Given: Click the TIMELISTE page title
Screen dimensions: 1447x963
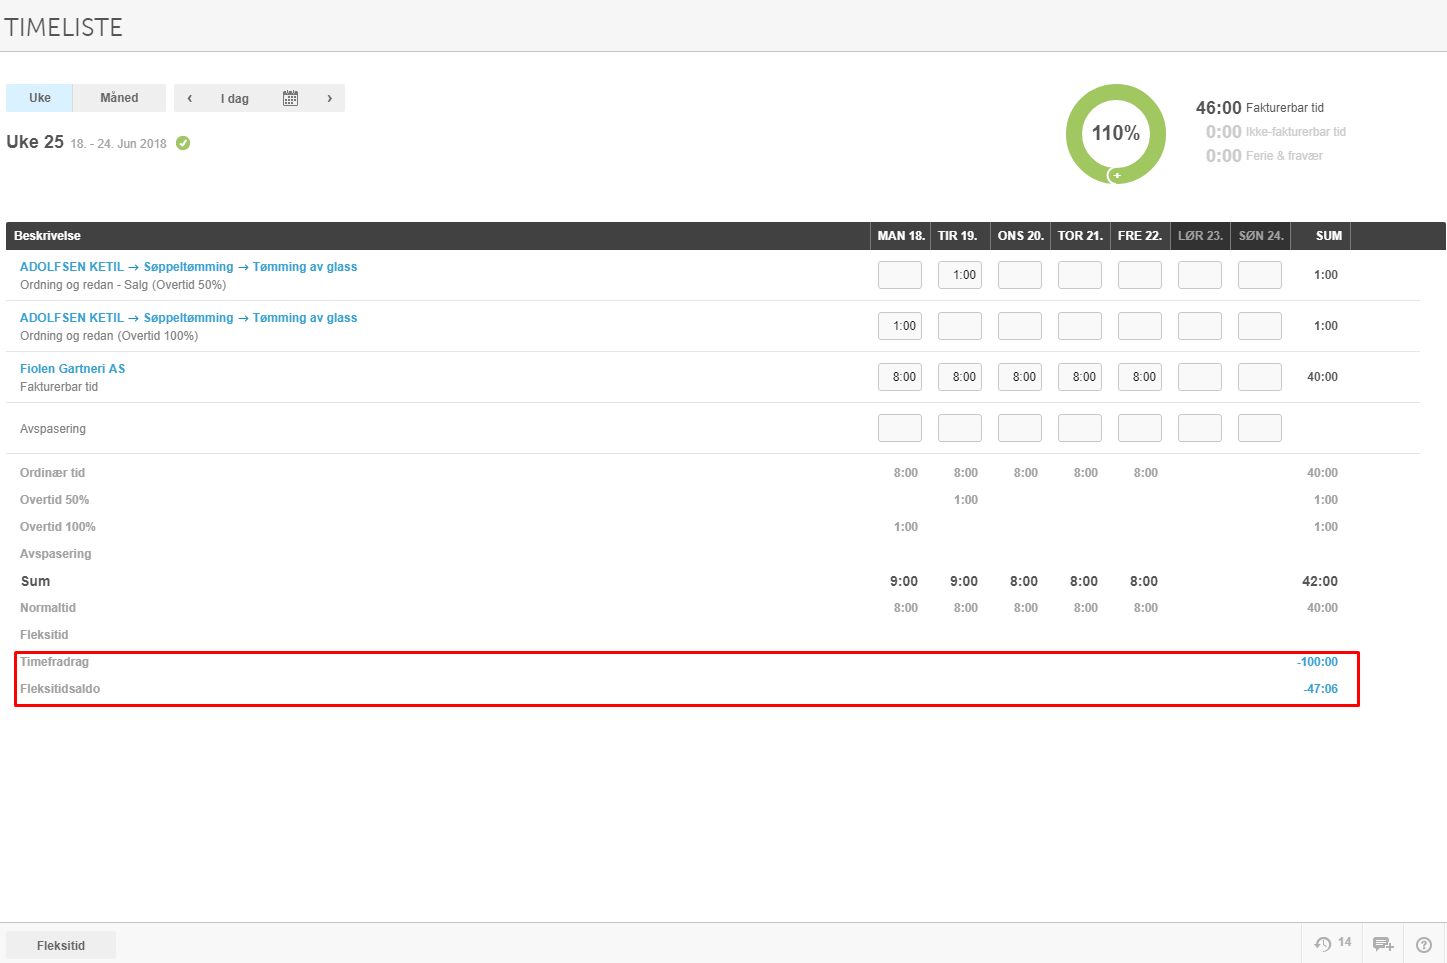Looking at the screenshot, I should [63, 27].
